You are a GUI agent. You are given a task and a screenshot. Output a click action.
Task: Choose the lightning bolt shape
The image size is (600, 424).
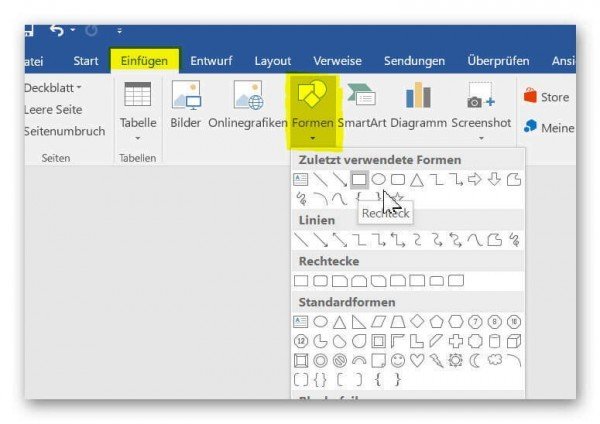tap(437, 360)
